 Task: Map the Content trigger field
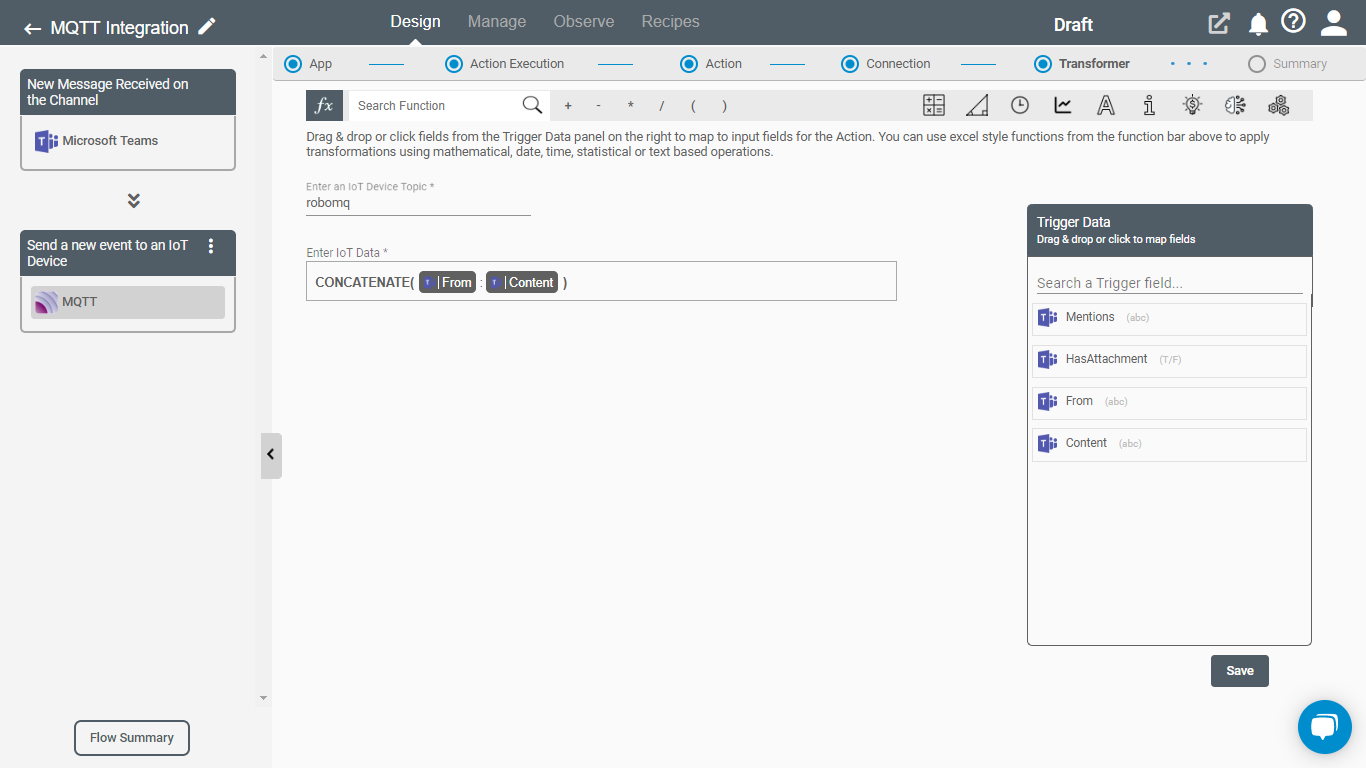(1169, 445)
